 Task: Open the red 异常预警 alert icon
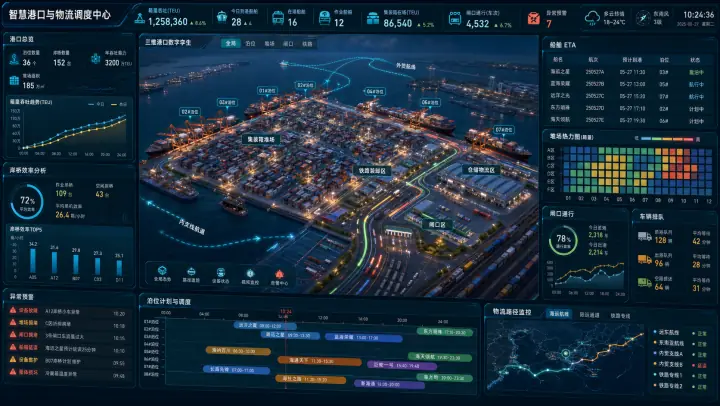pyautogui.click(x=534, y=18)
